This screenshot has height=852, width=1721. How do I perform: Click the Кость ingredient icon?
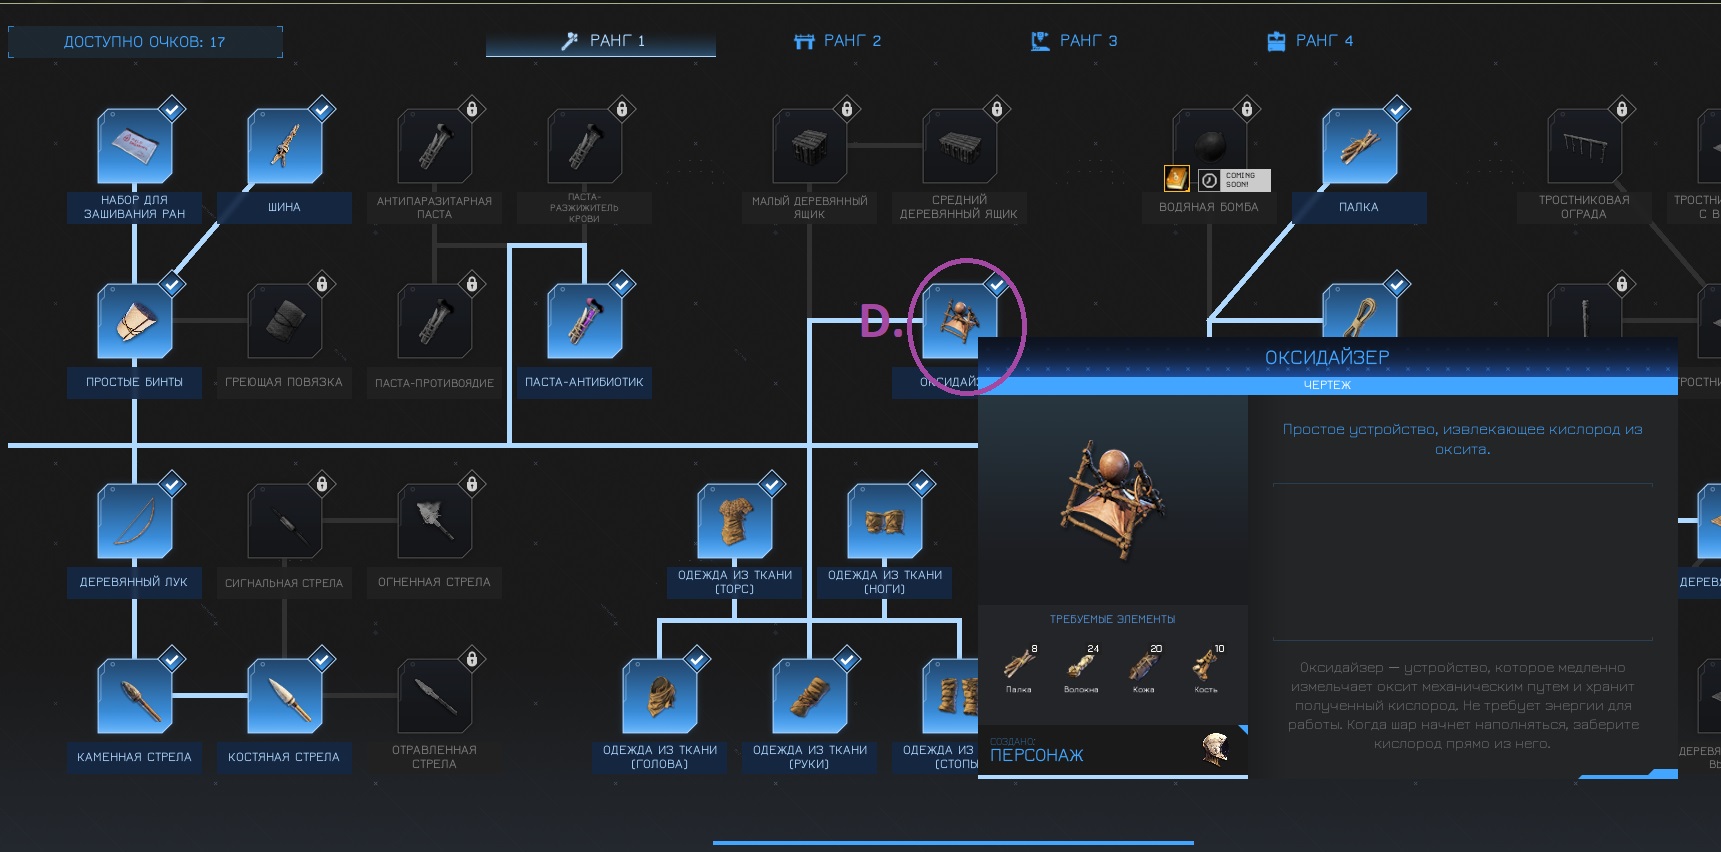click(x=1206, y=664)
